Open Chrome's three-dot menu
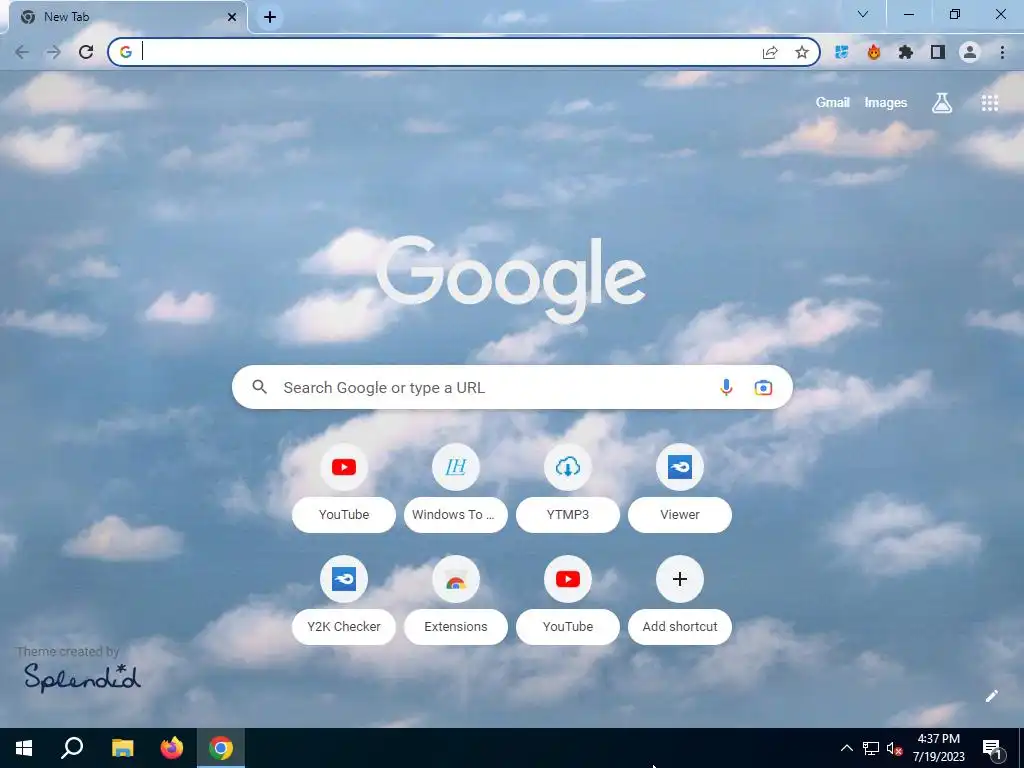 click(x=1002, y=52)
